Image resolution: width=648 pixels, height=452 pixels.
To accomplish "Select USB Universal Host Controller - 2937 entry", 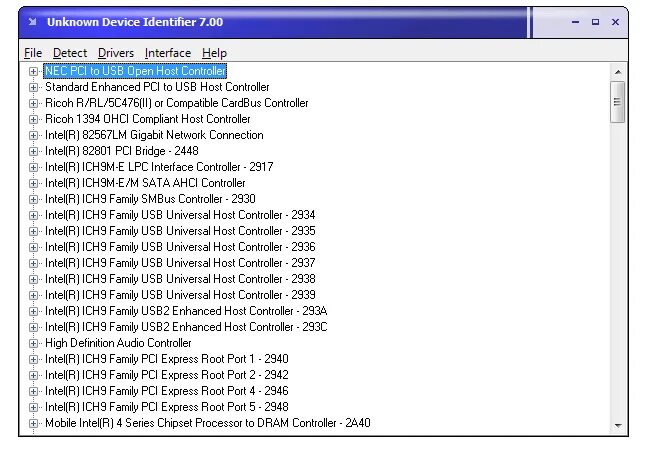I will pyautogui.click(x=180, y=263).
